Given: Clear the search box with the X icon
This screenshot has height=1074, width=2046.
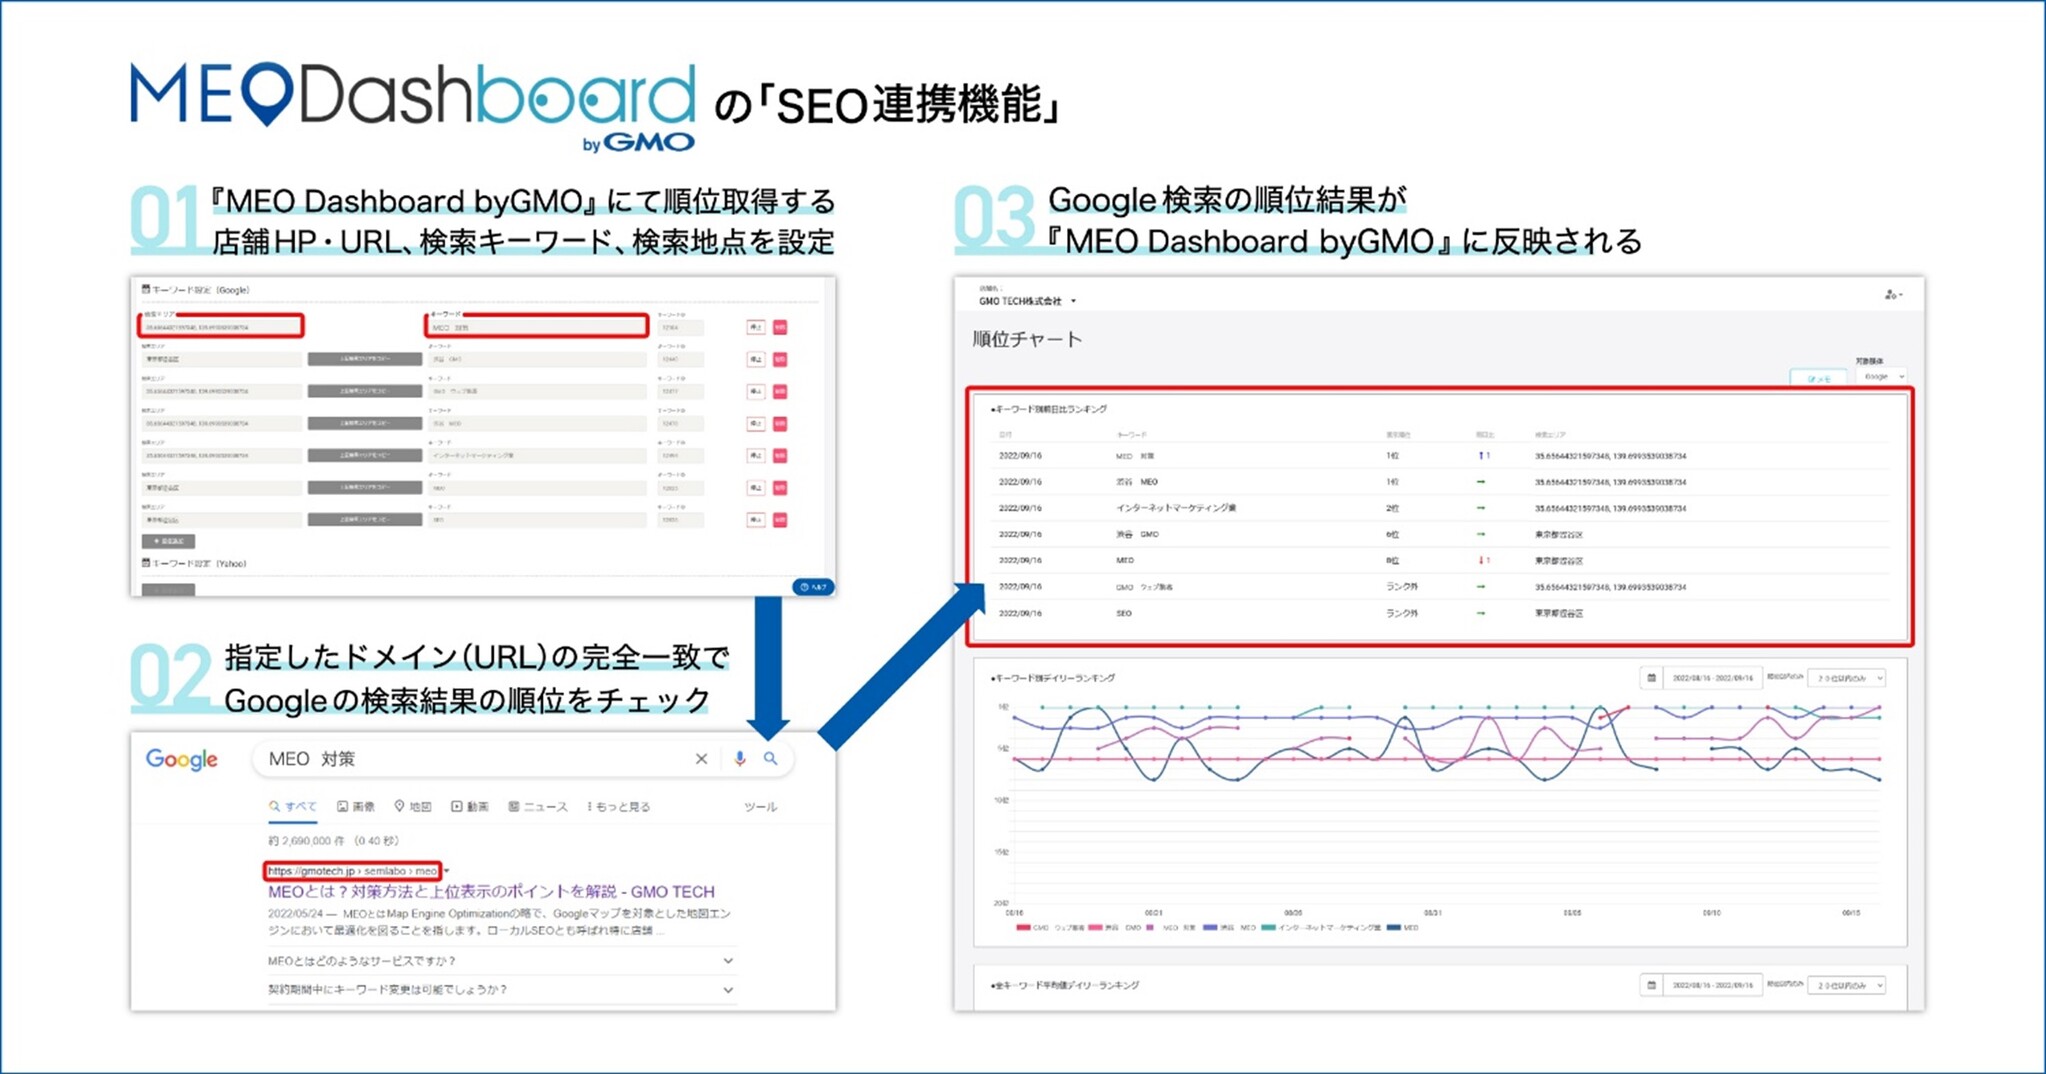Looking at the screenshot, I should (x=701, y=759).
